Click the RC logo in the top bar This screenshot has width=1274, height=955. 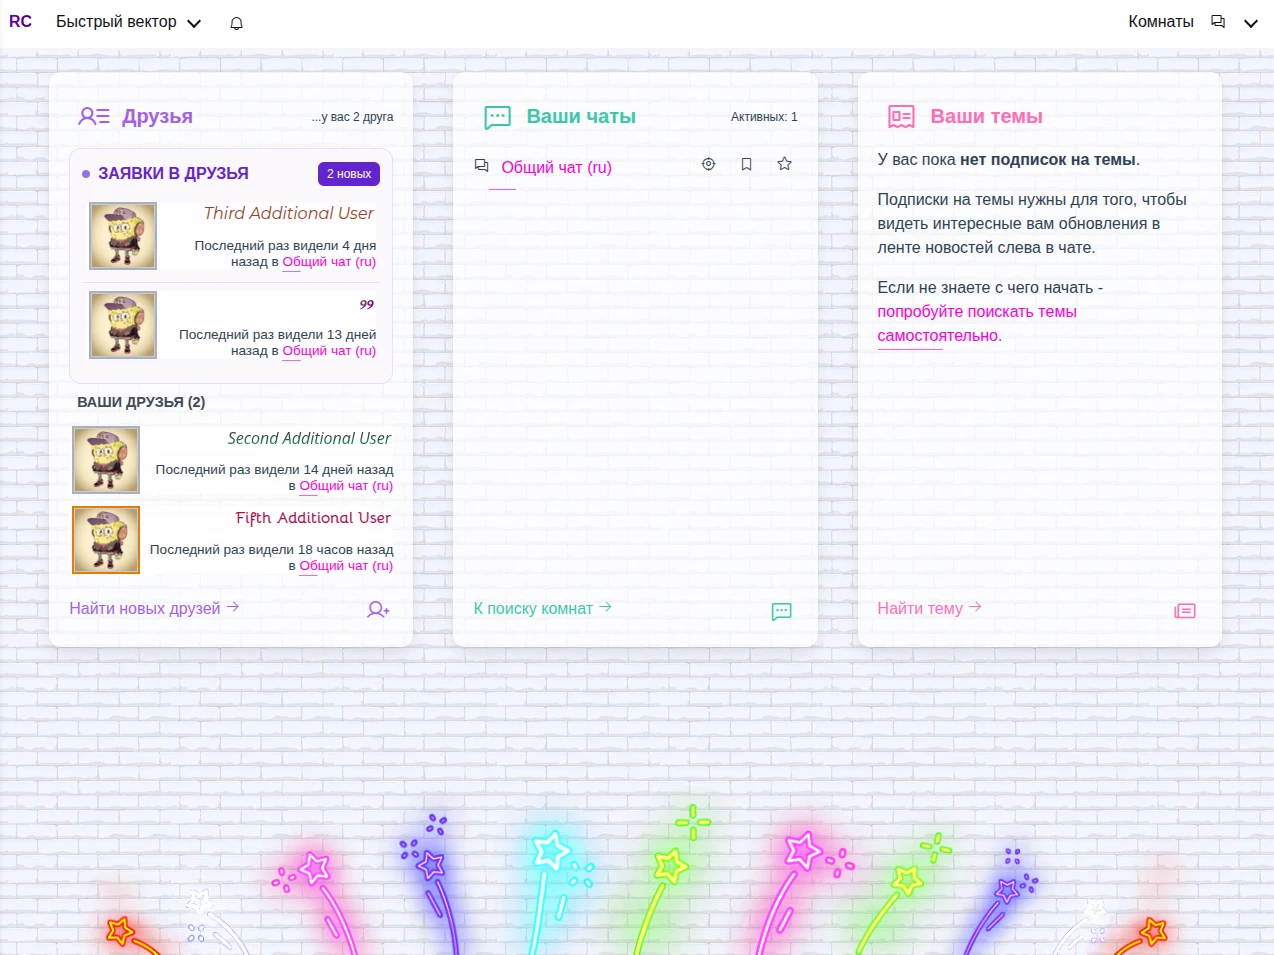[x=20, y=22]
